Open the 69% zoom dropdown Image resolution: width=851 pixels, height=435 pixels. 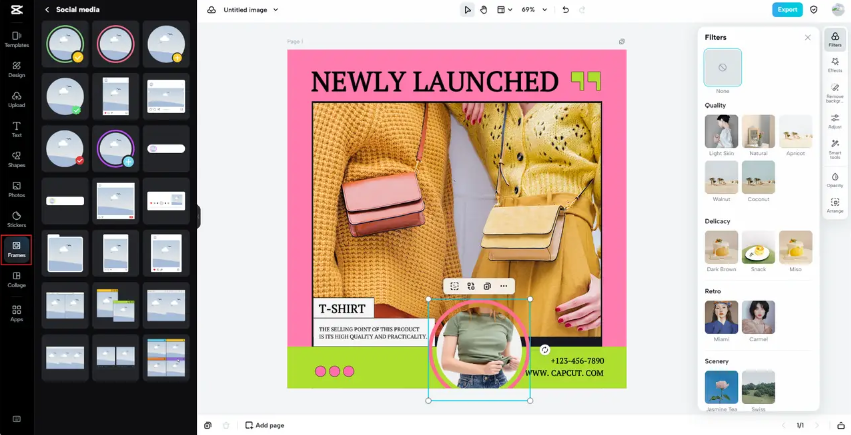[x=534, y=10]
